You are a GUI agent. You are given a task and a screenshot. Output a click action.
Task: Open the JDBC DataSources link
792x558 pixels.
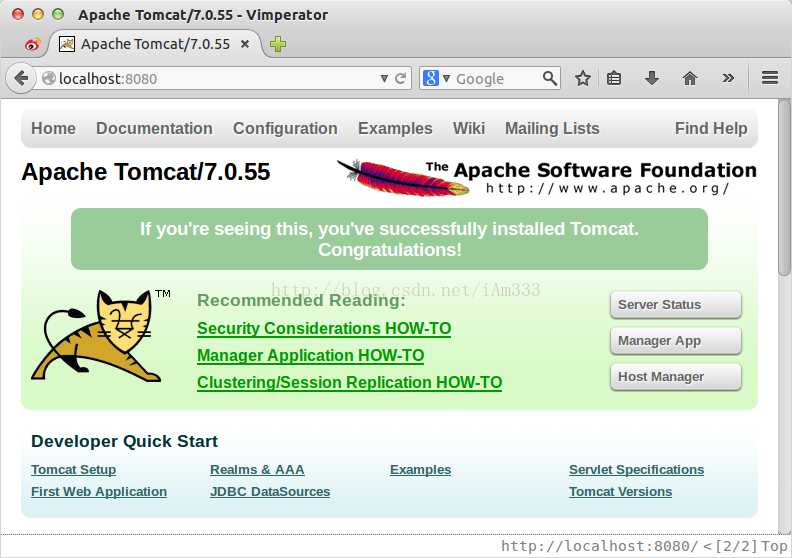[270, 492]
